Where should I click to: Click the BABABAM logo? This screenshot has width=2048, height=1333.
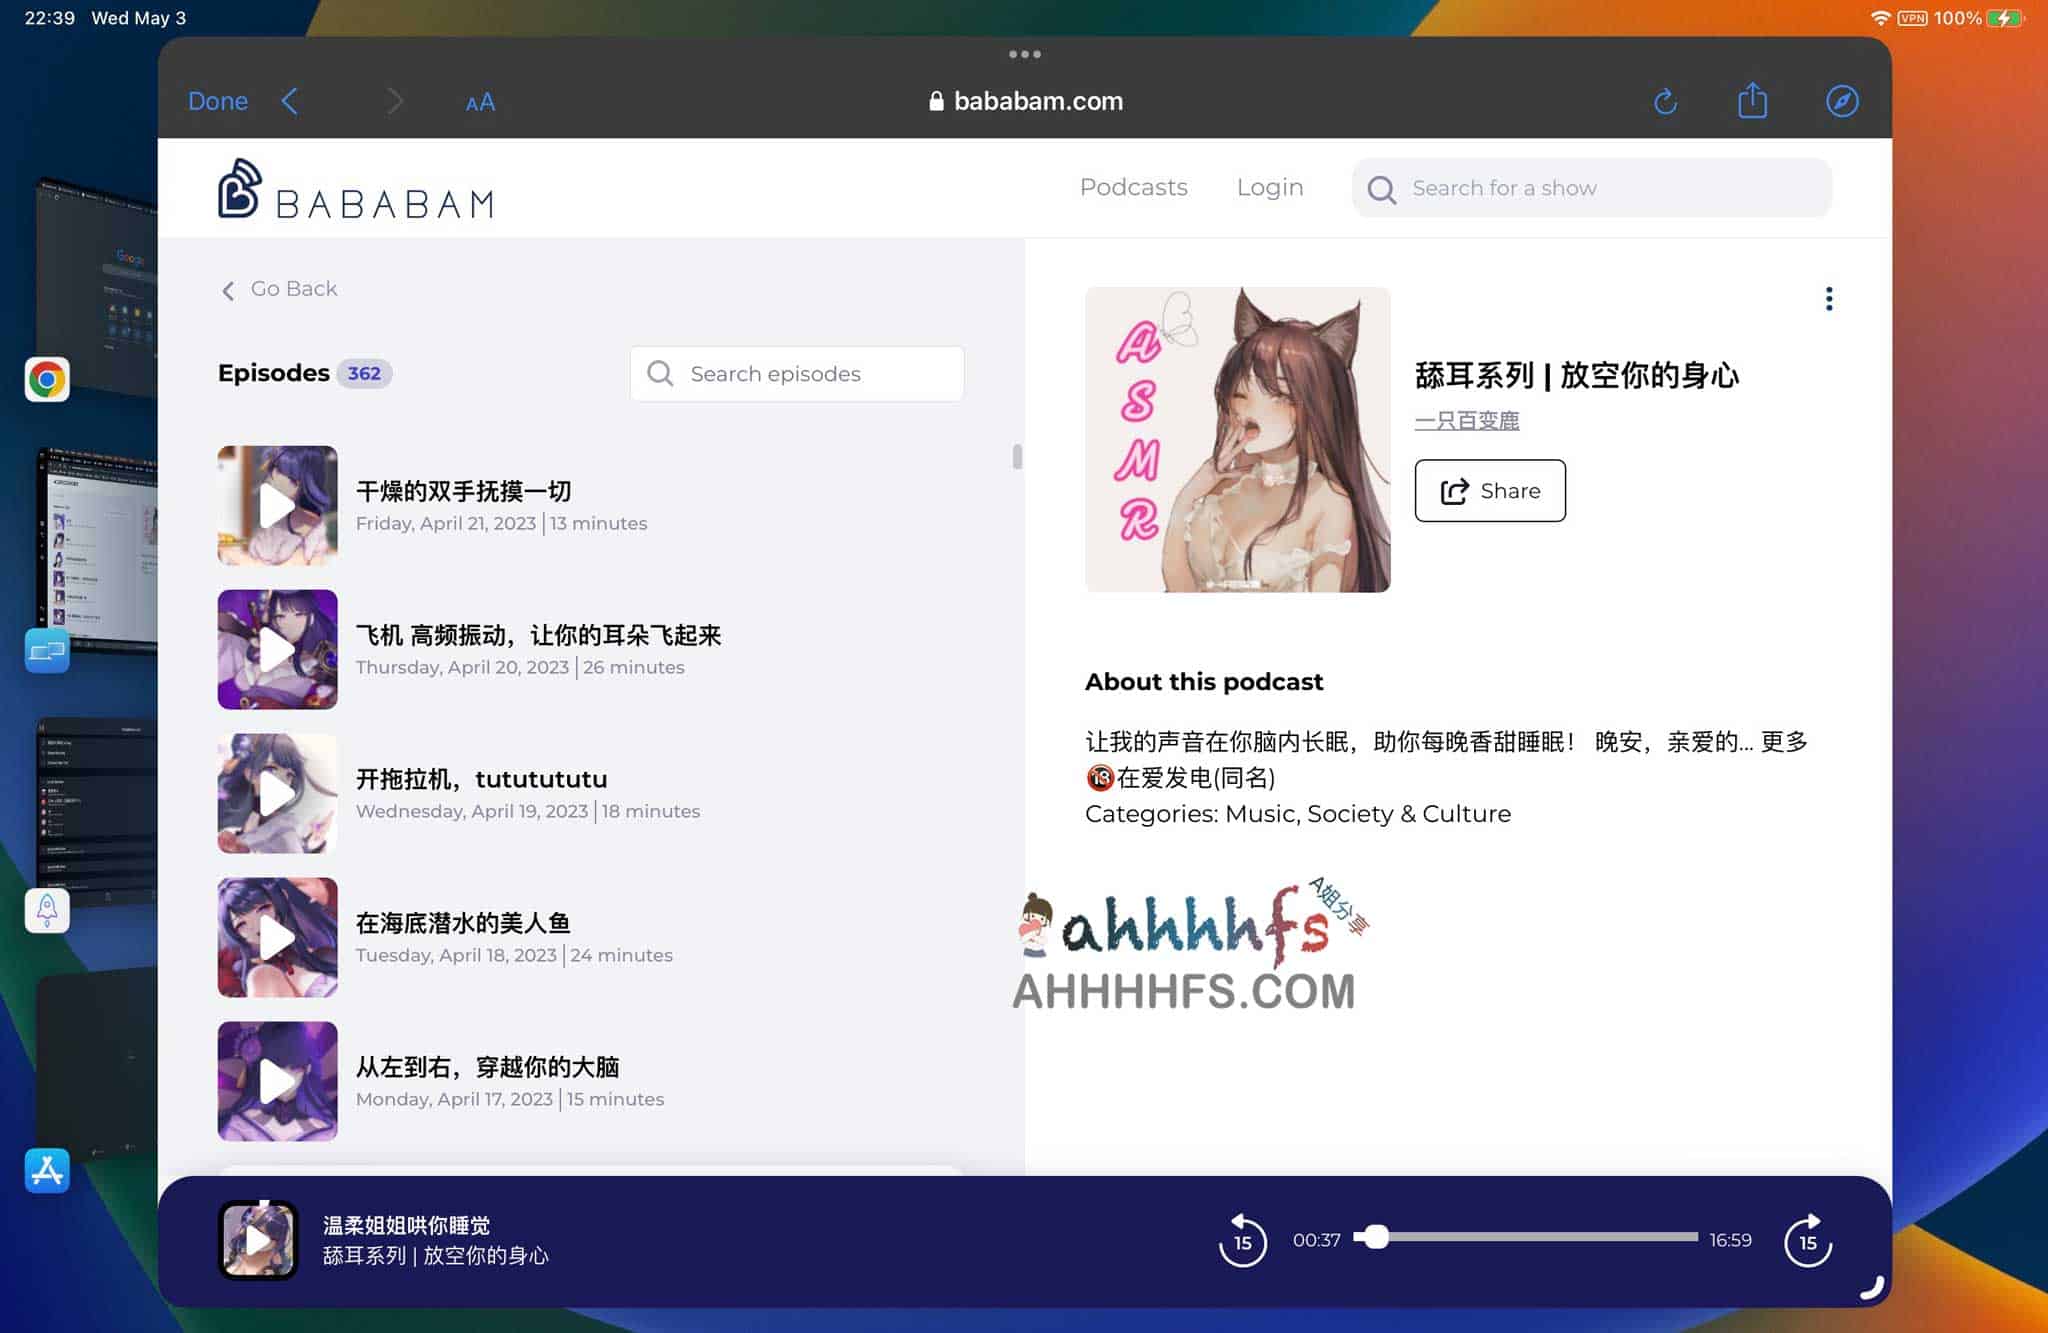click(x=356, y=188)
